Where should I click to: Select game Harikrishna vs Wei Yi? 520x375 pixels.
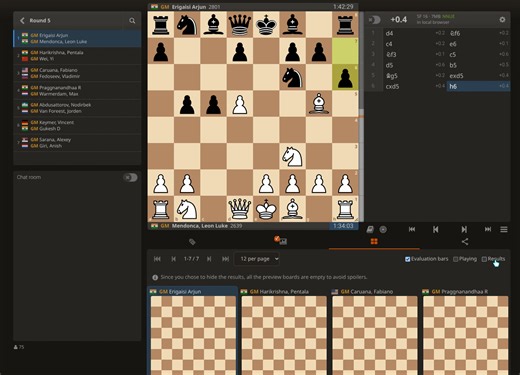click(x=77, y=56)
